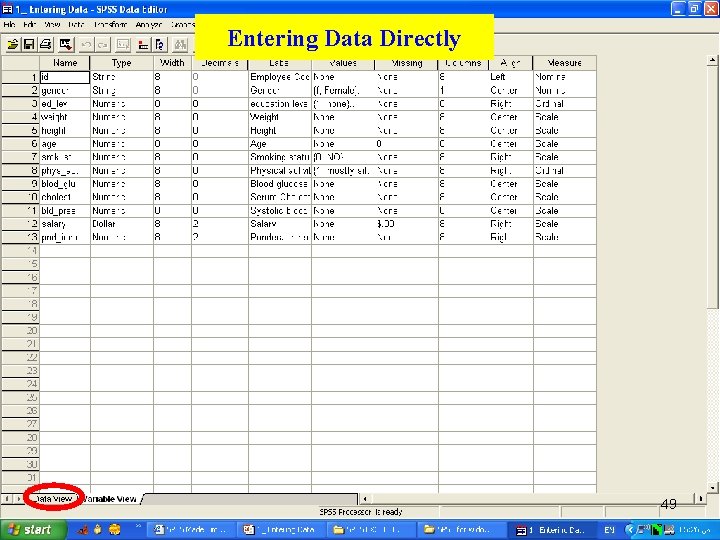Image resolution: width=720 pixels, height=540 pixels.
Task: Click the Type column header
Action: coord(122,63)
